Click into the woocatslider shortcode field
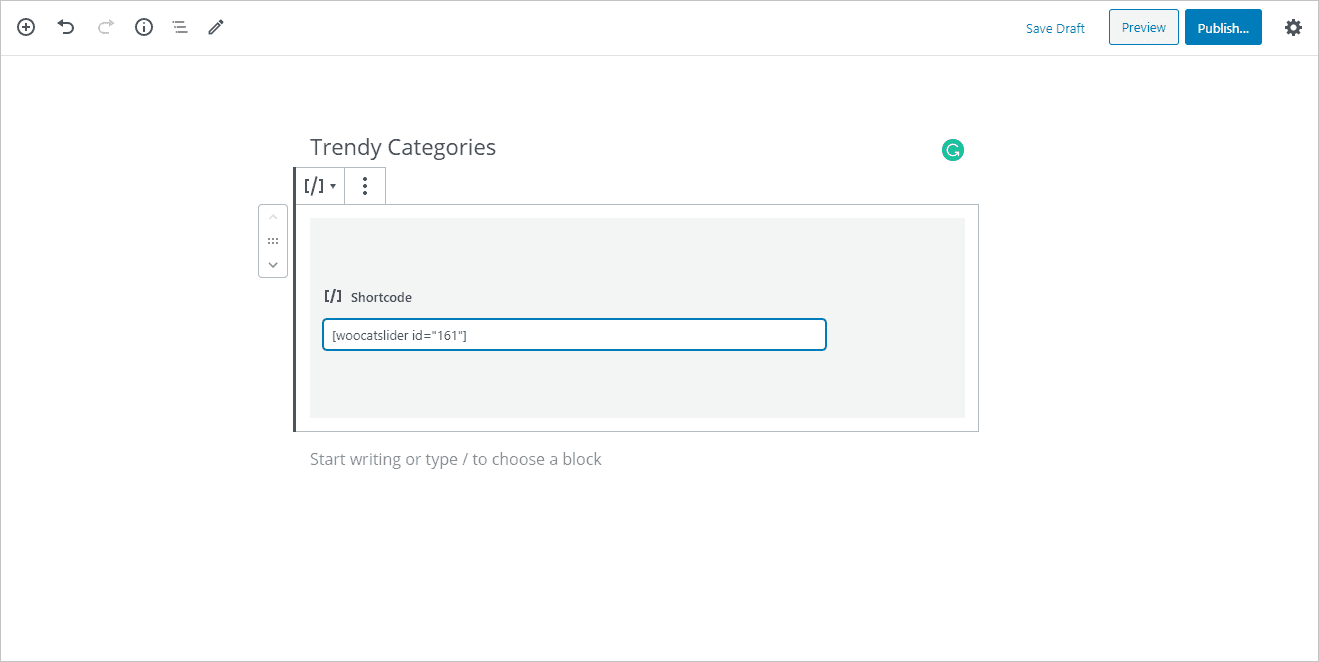This screenshot has height=662, width=1319. pyautogui.click(x=573, y=335)
